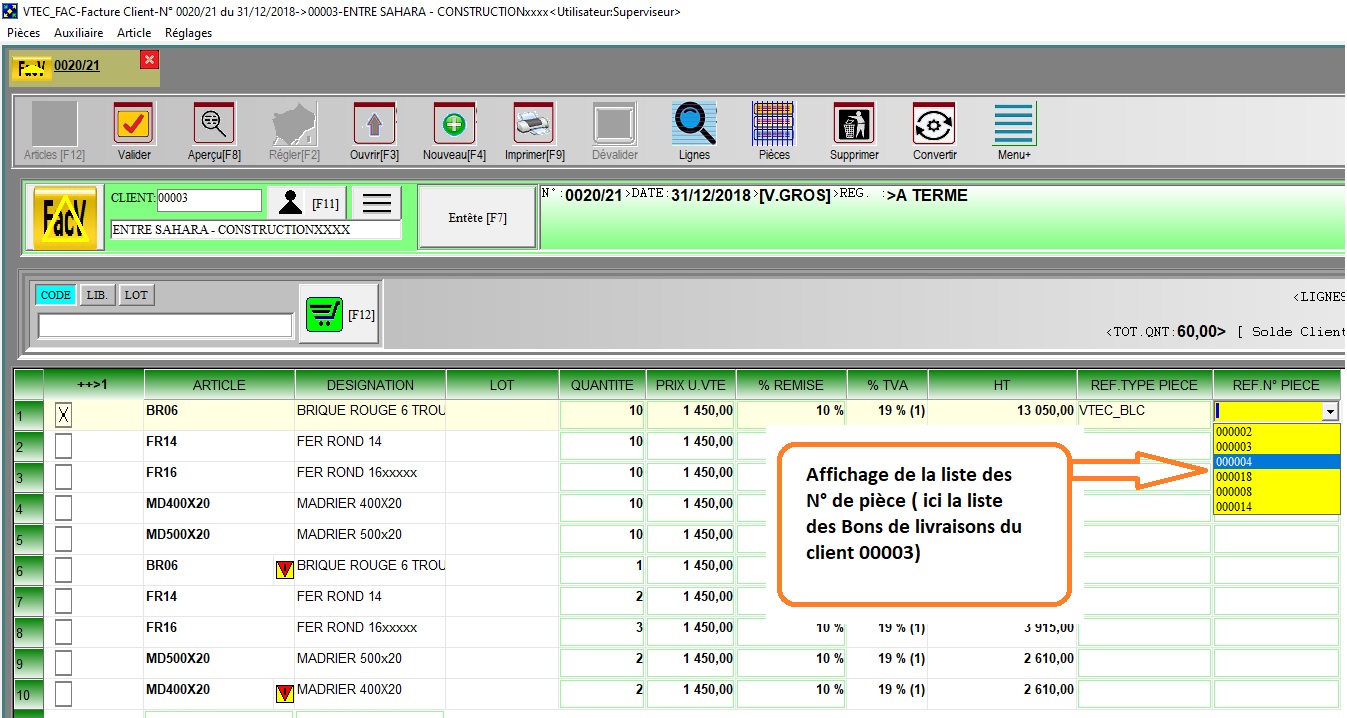This screenshot has width=1347, height=718.
Task: Tick the checkbox on row 6
Action: (63, 570)
